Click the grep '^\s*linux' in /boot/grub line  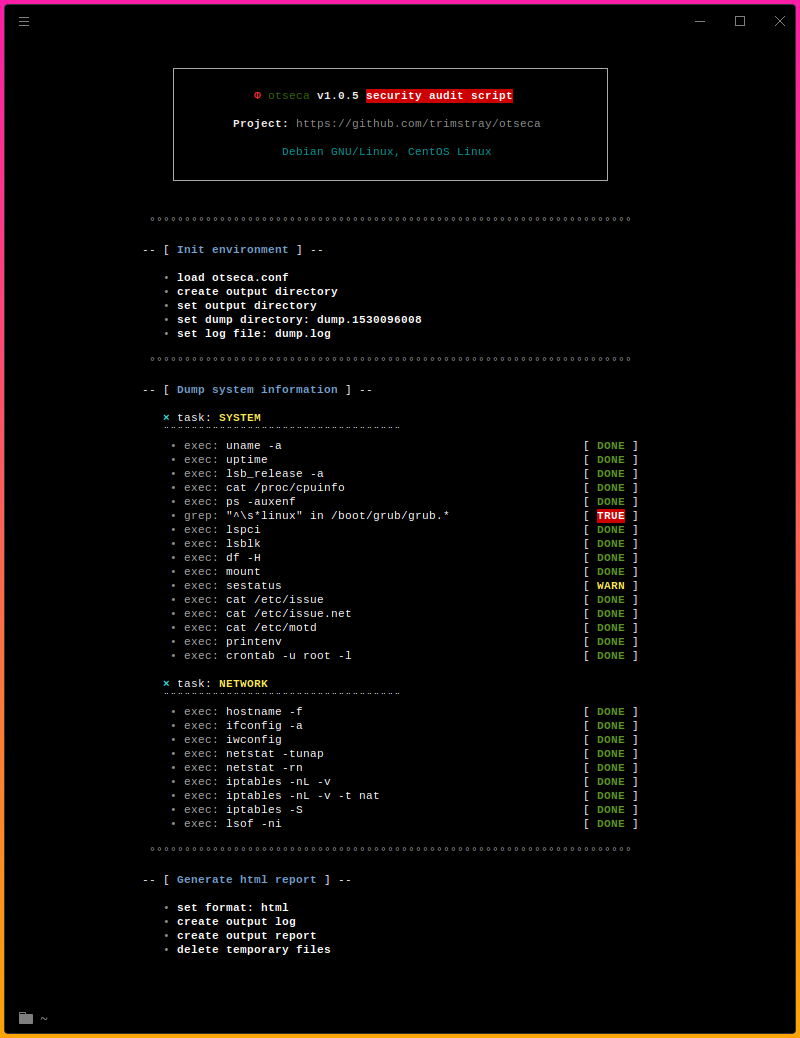pyautogui.click(x=317, y=516)
